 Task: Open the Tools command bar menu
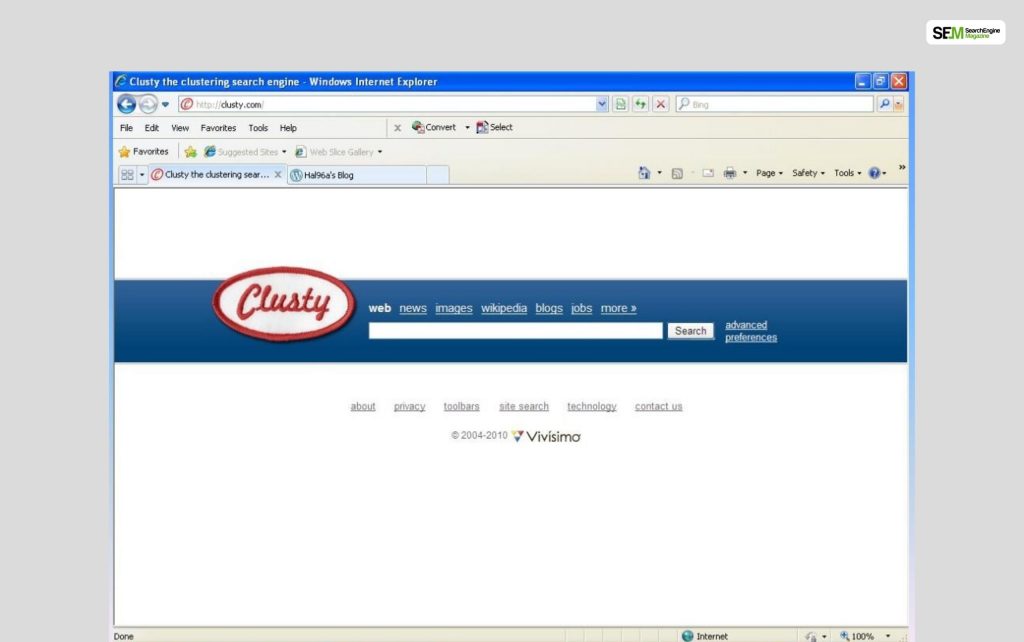coord(848,173)
